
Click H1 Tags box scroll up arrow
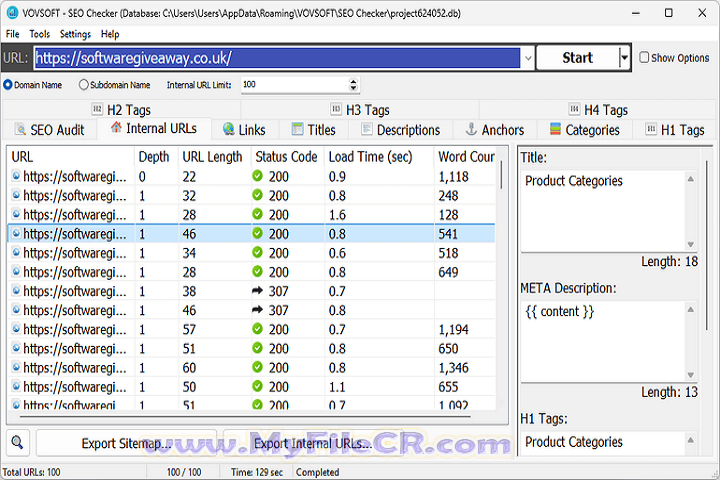(690, 440)
